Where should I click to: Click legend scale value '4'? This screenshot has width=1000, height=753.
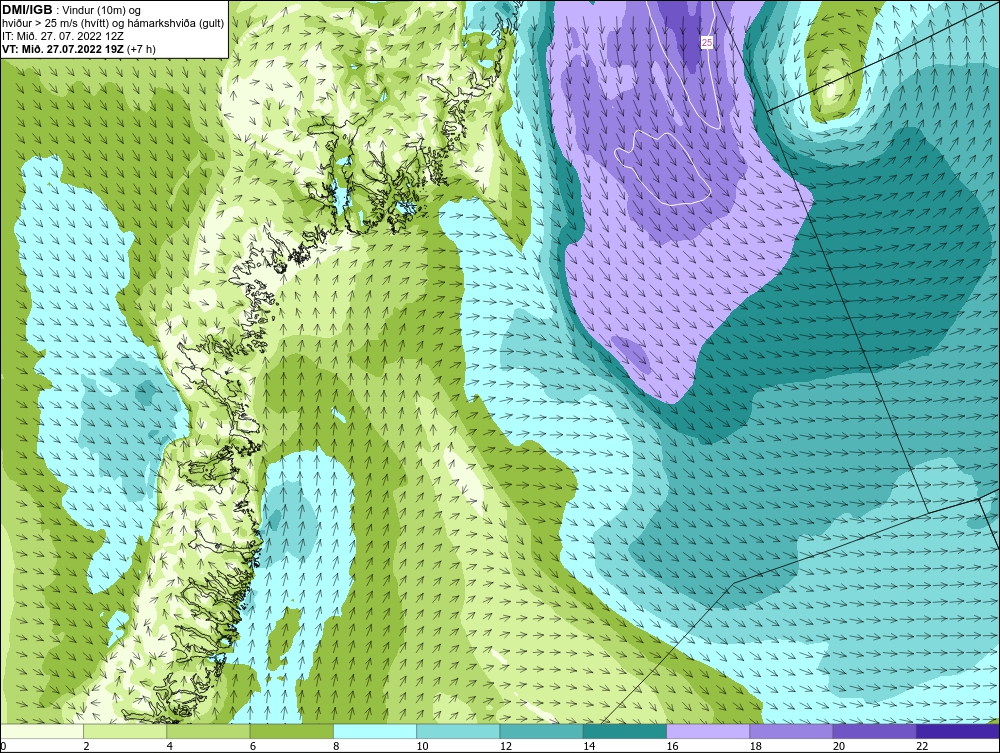click(170, 747)
